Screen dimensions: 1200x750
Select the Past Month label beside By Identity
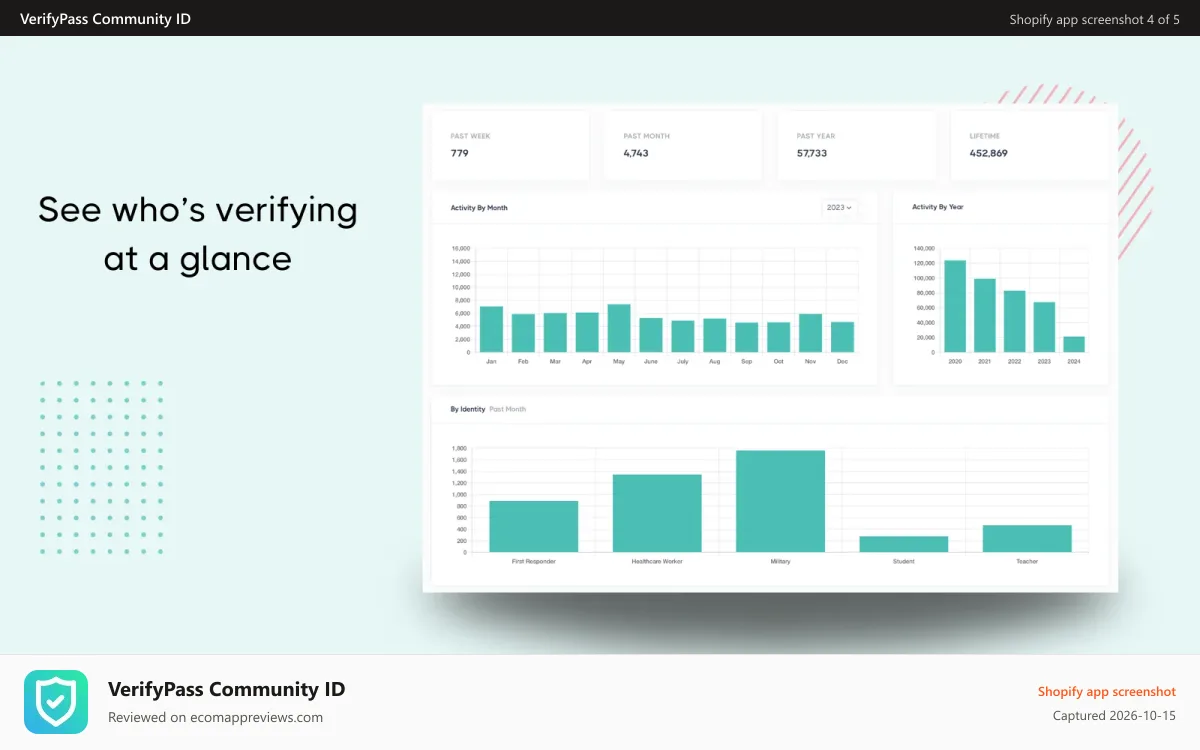click(508, 409)
